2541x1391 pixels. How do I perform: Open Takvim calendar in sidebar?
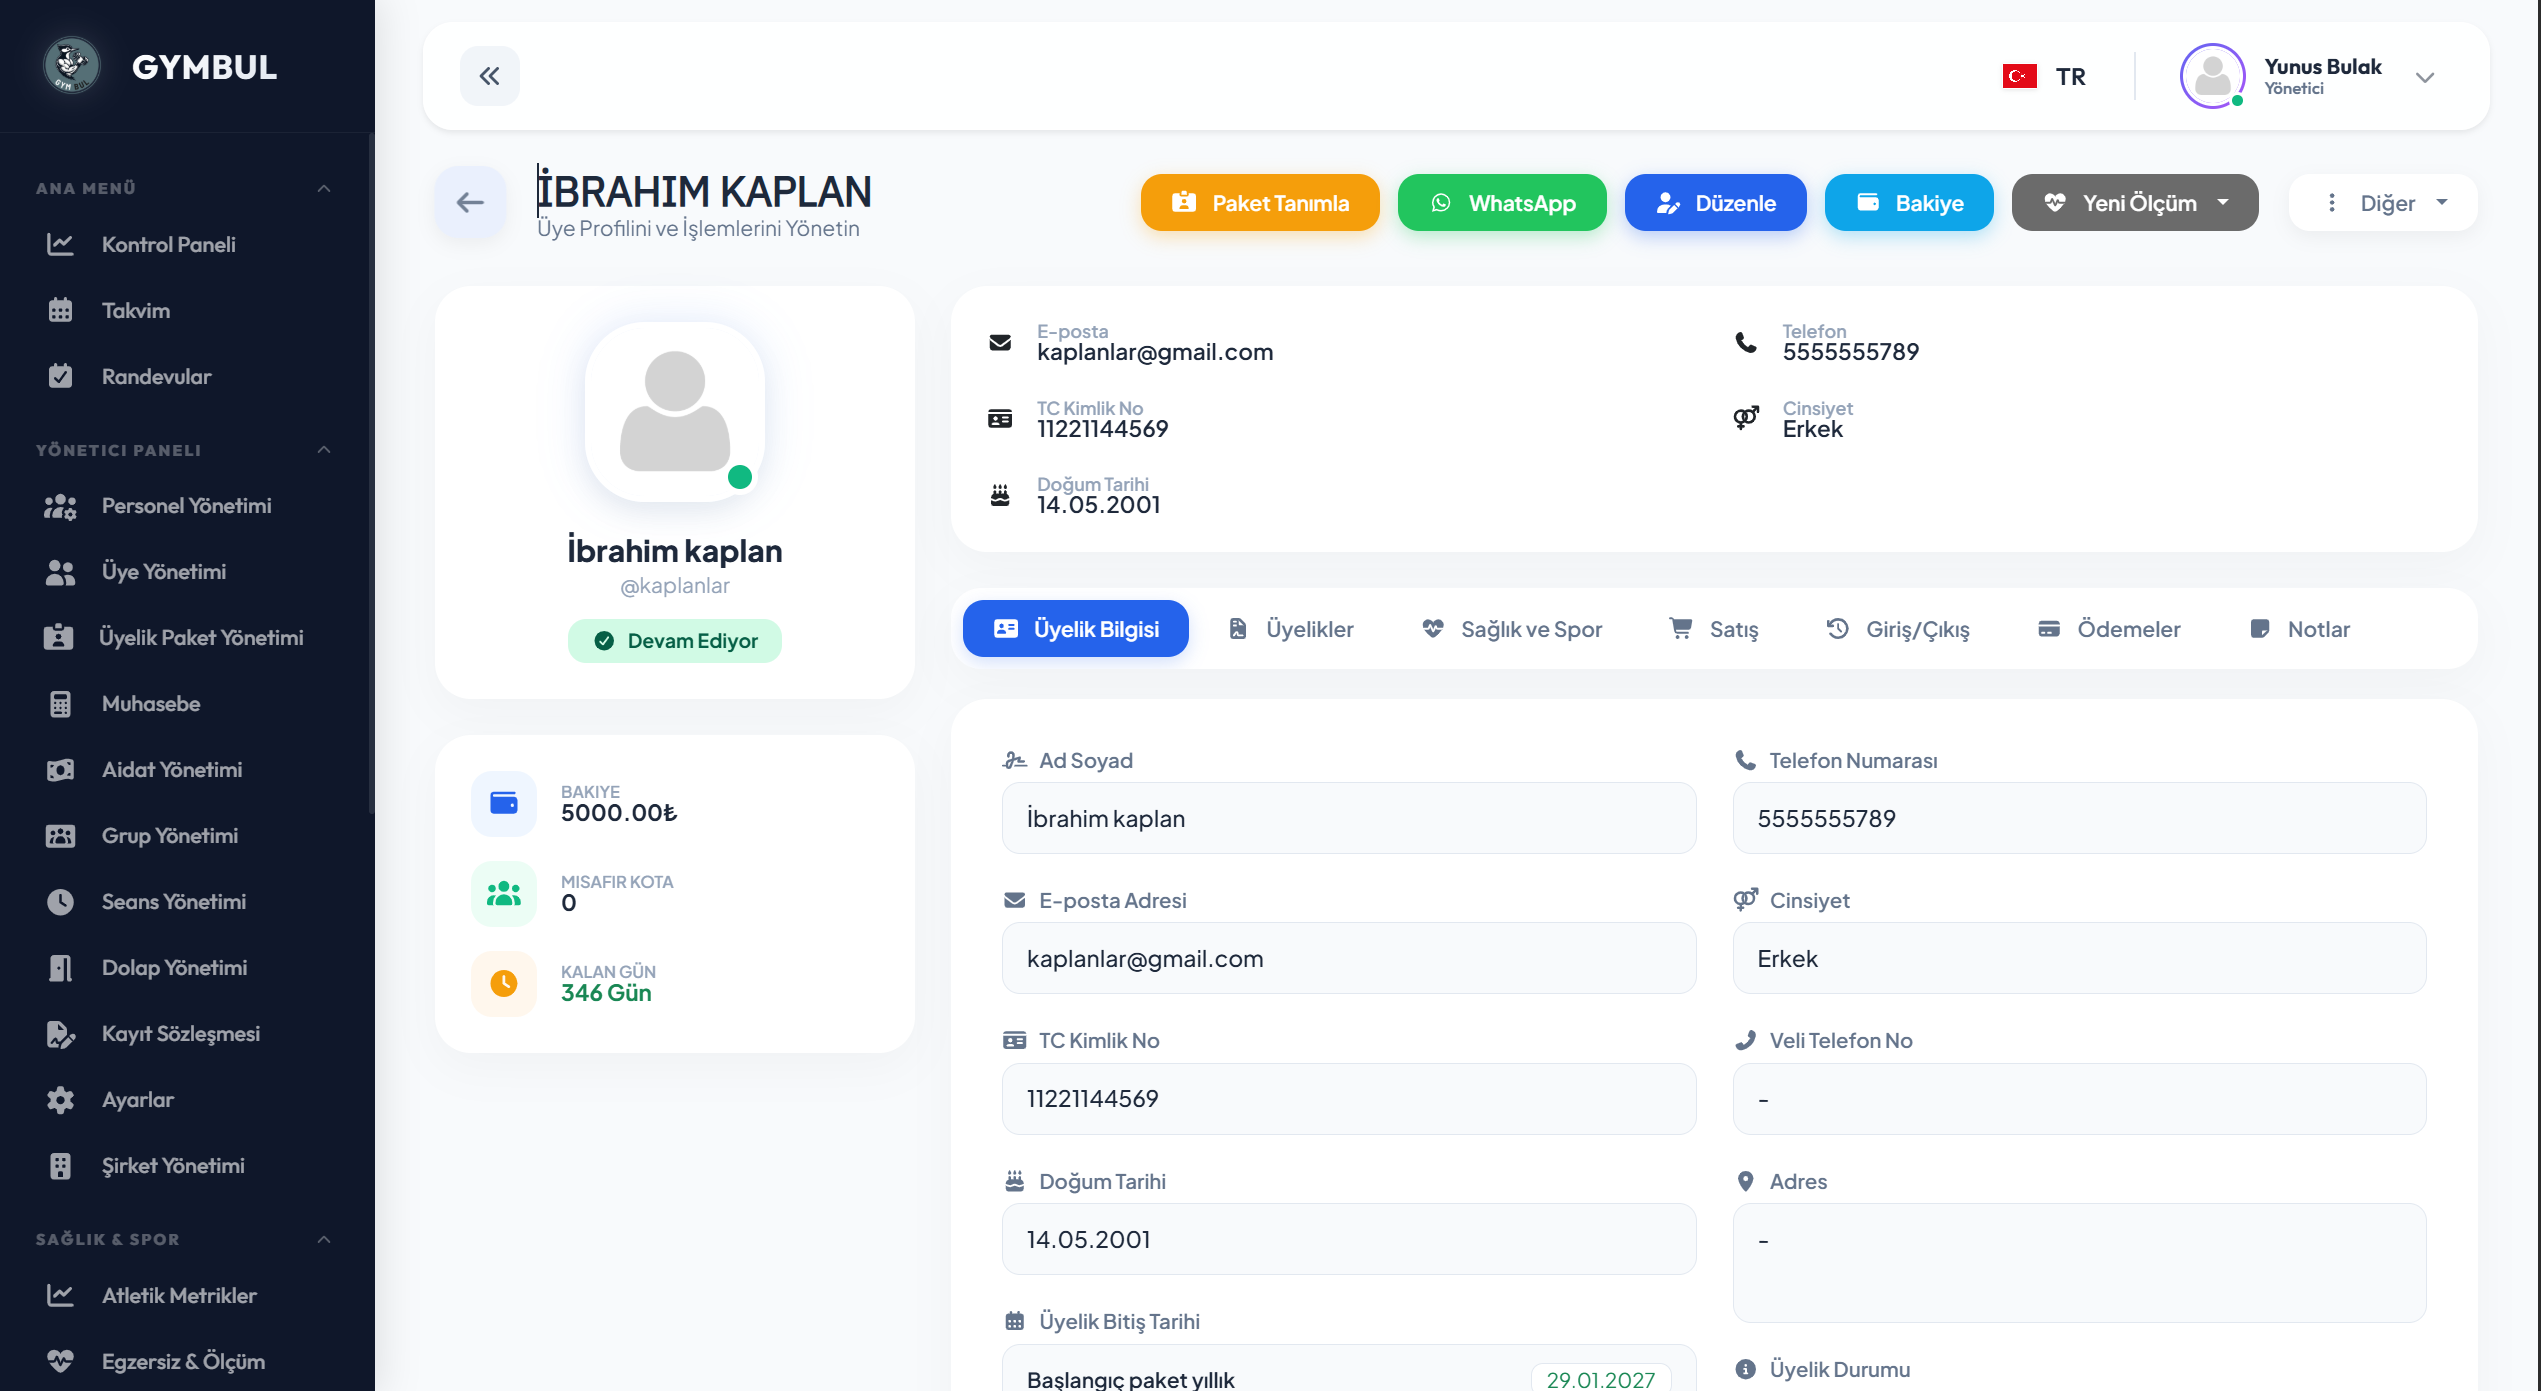pyautogui.click(x=135, y=311)
